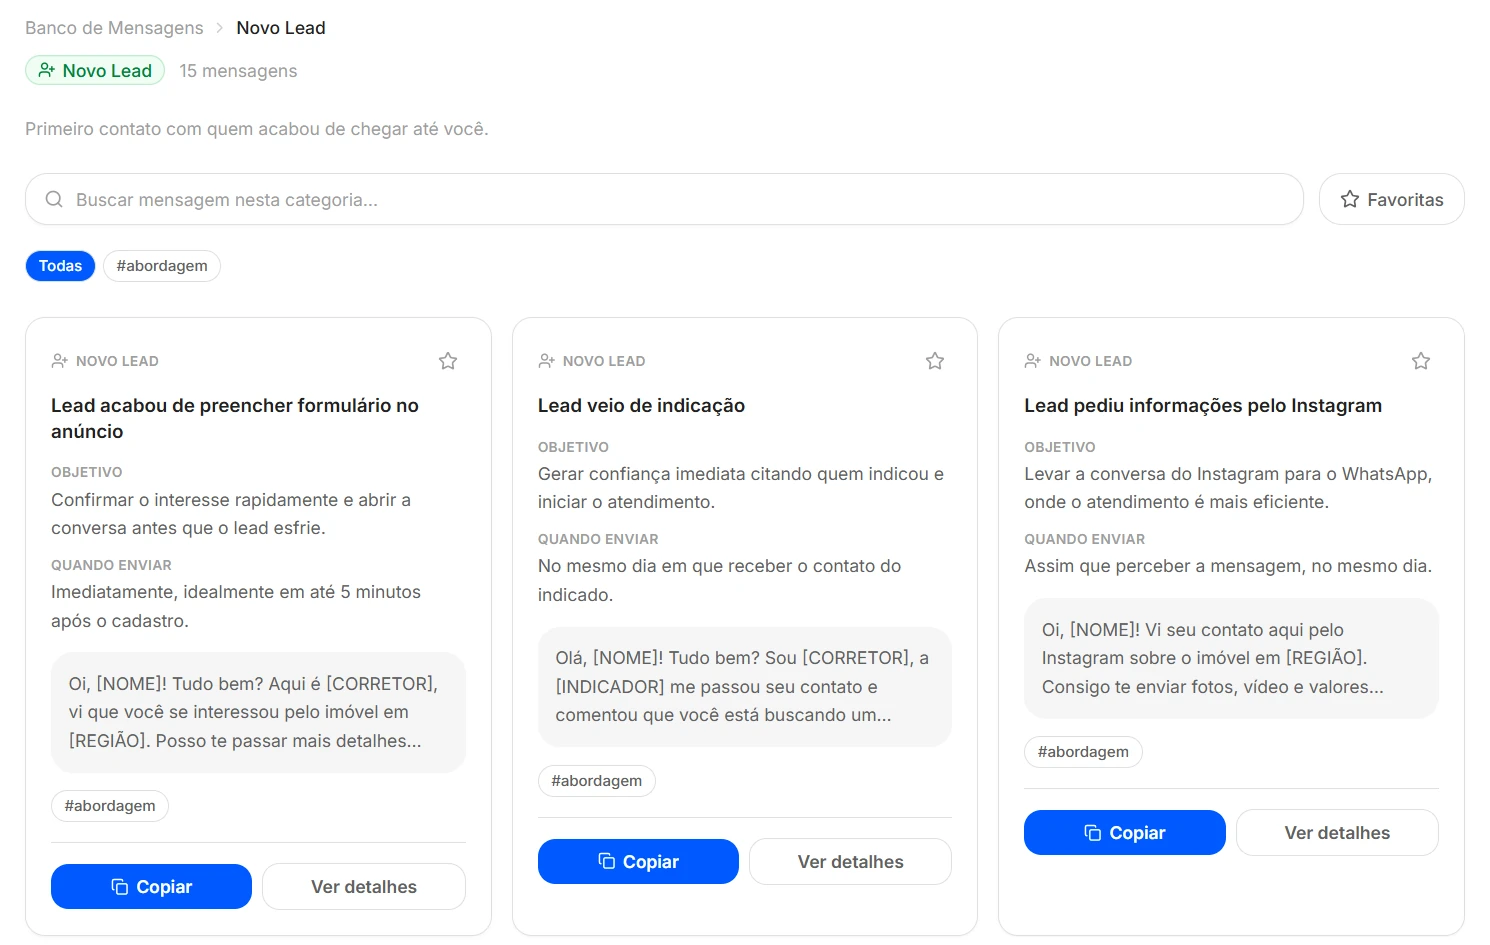Click the breadcrumb chevron separator
This screenshot has height=945, width=1490.
click(220, 28)
